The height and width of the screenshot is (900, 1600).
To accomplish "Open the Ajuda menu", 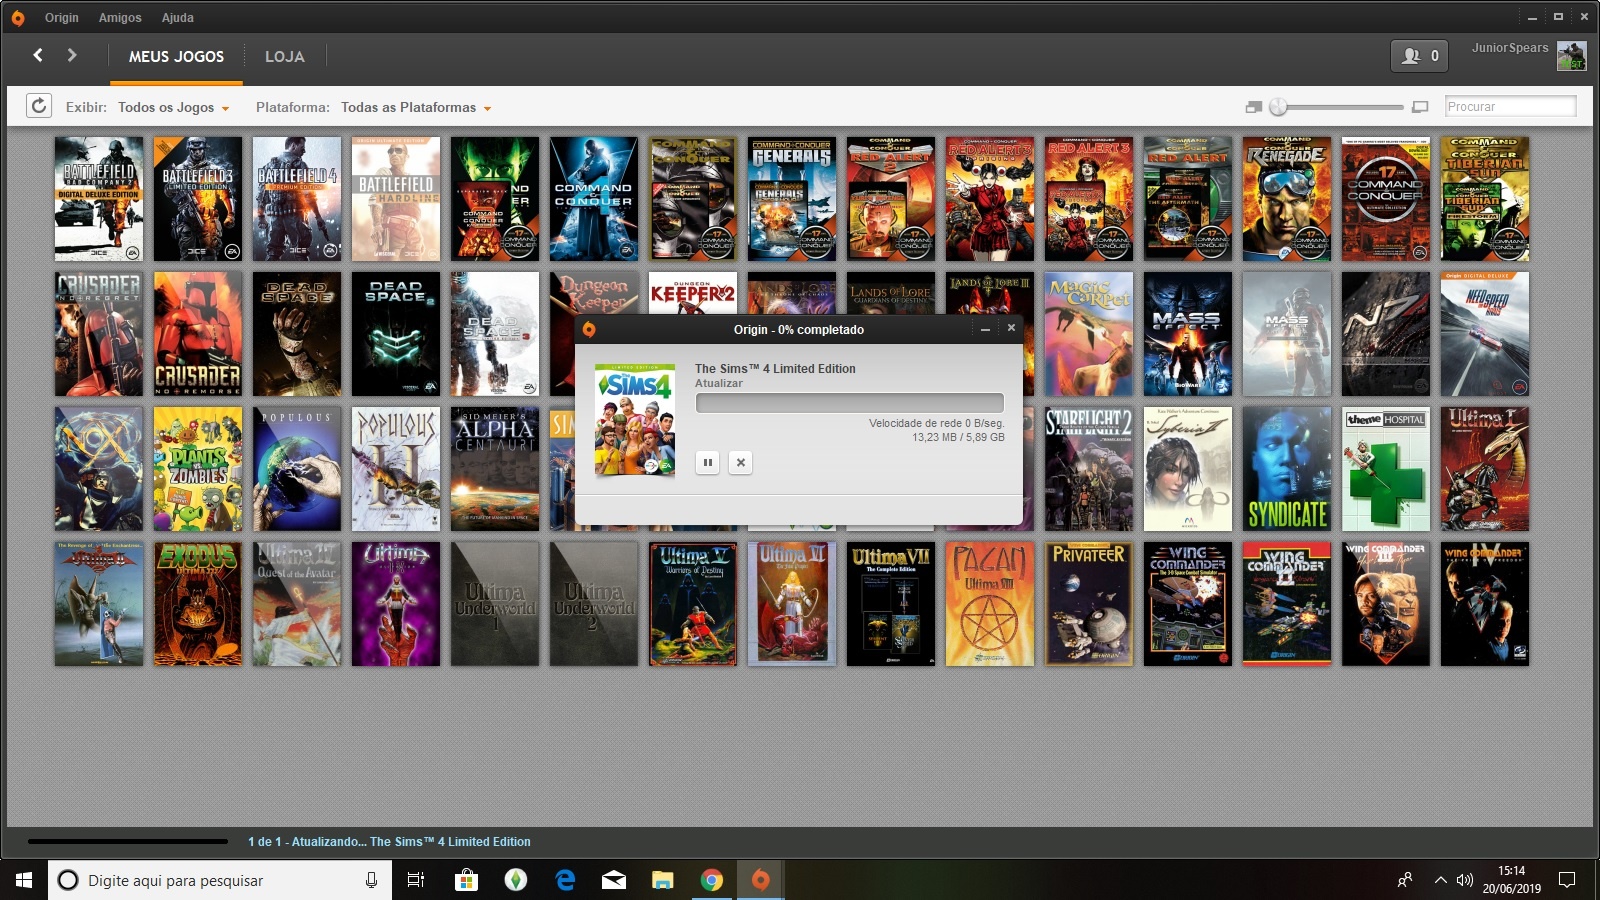I will tap(178, 18).
